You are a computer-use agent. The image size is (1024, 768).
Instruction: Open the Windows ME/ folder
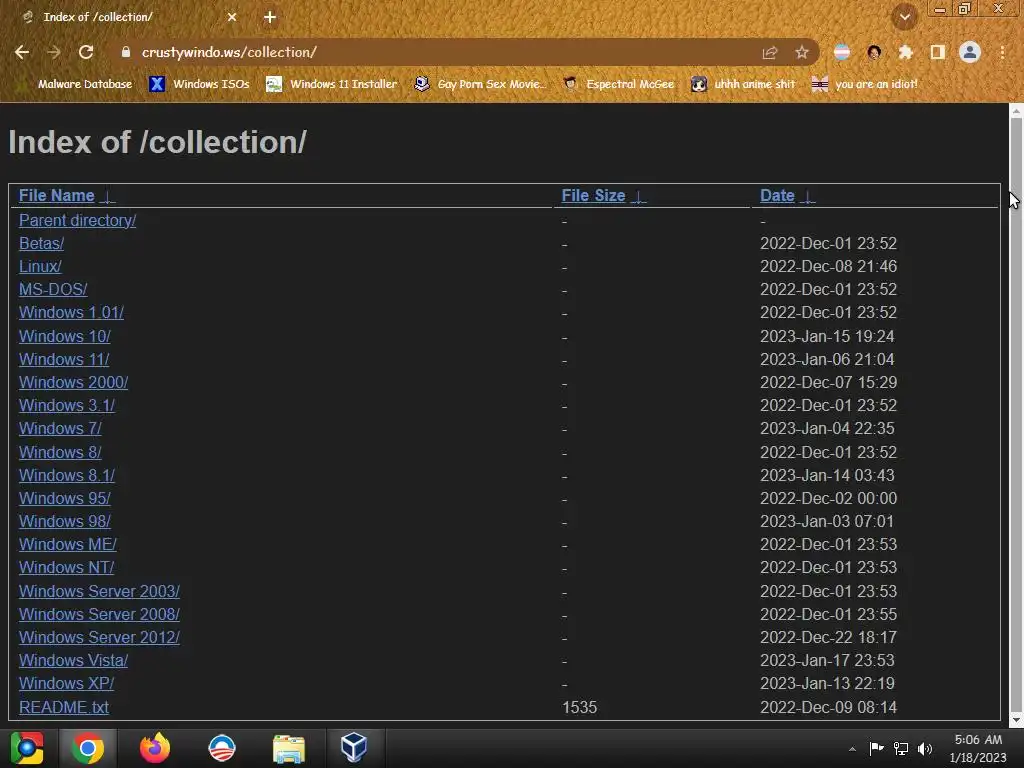point(67,544)
